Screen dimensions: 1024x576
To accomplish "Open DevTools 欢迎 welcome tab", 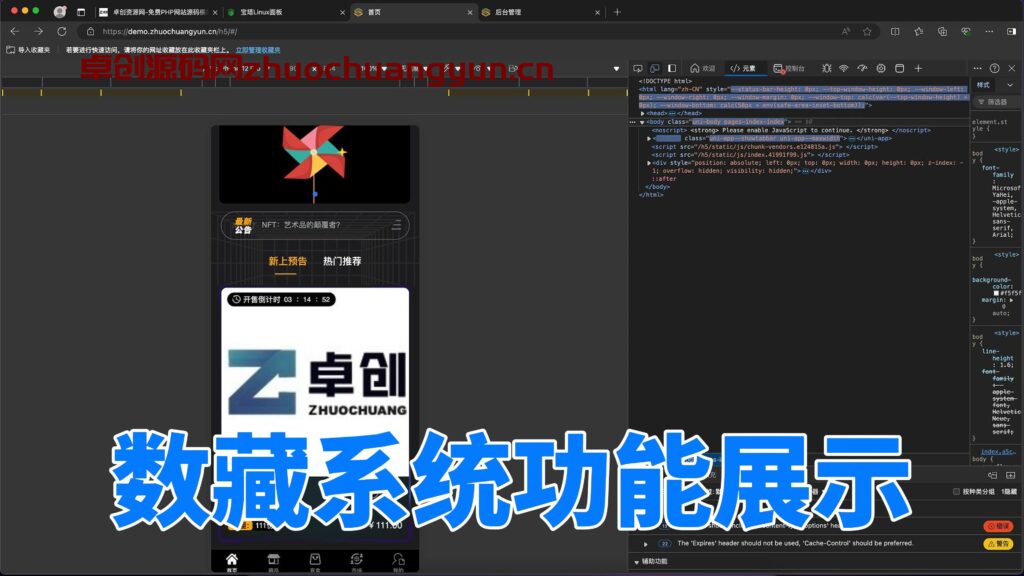I will pyautogui.click(x=703, y=68).
